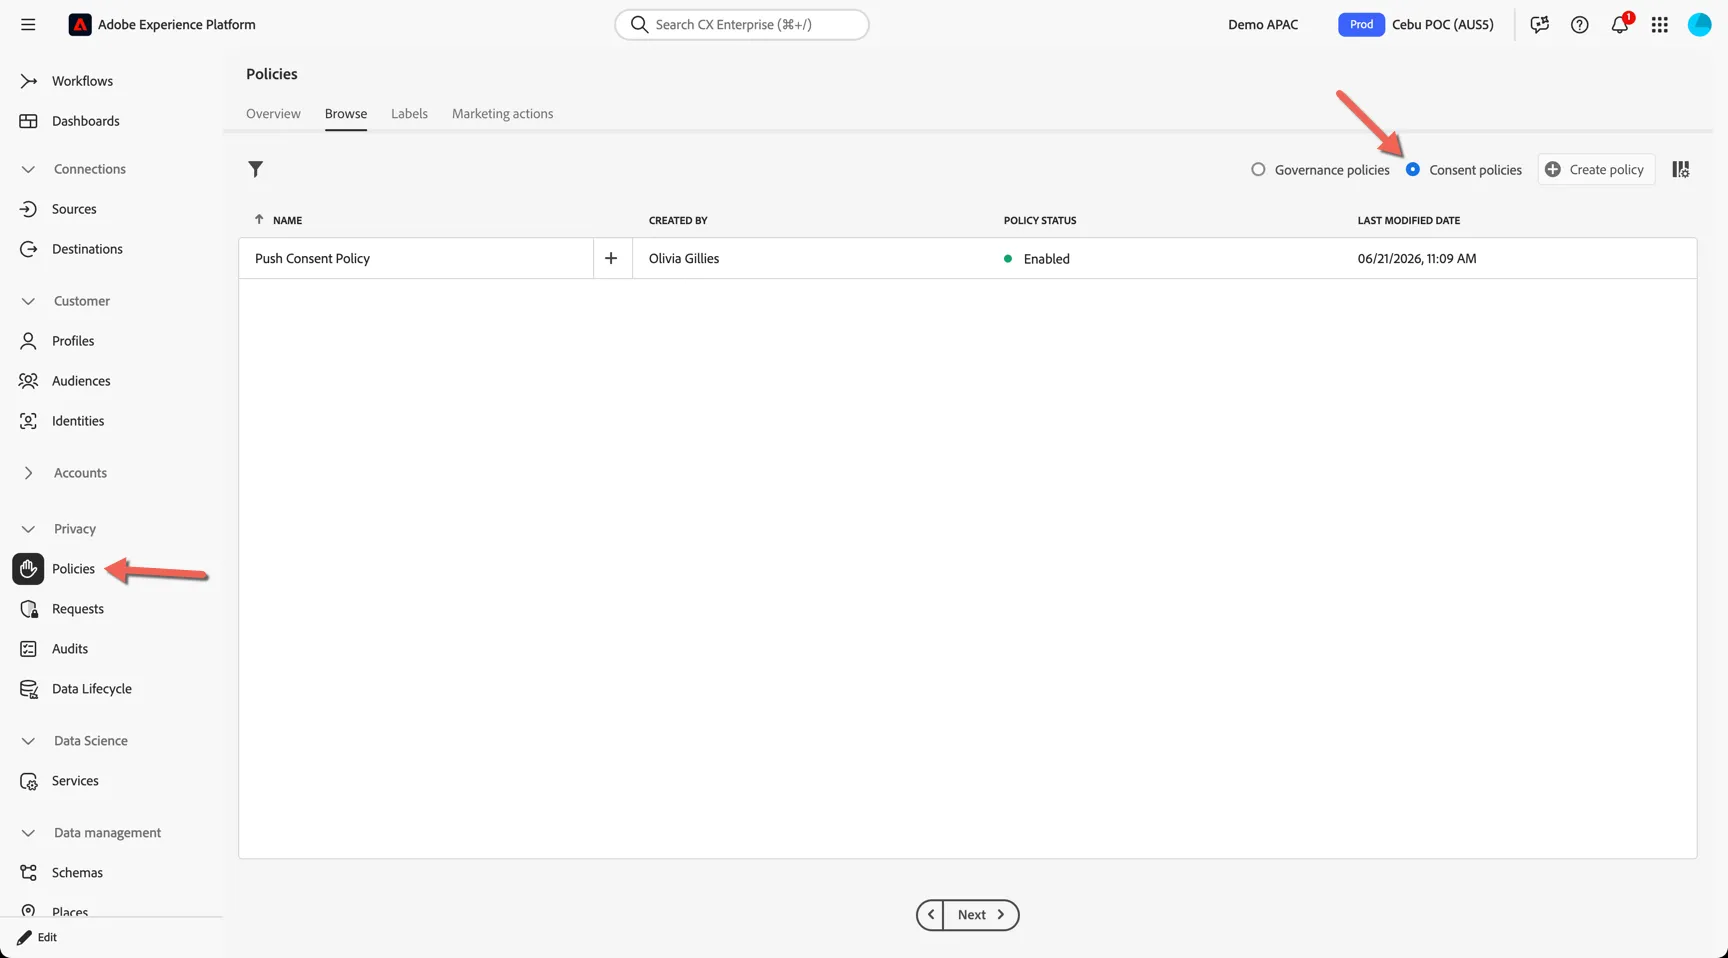The width and height of the screenshot is (1728, 958).
Task: Open the notifications bell
Action: click(x=1620, y=25)
